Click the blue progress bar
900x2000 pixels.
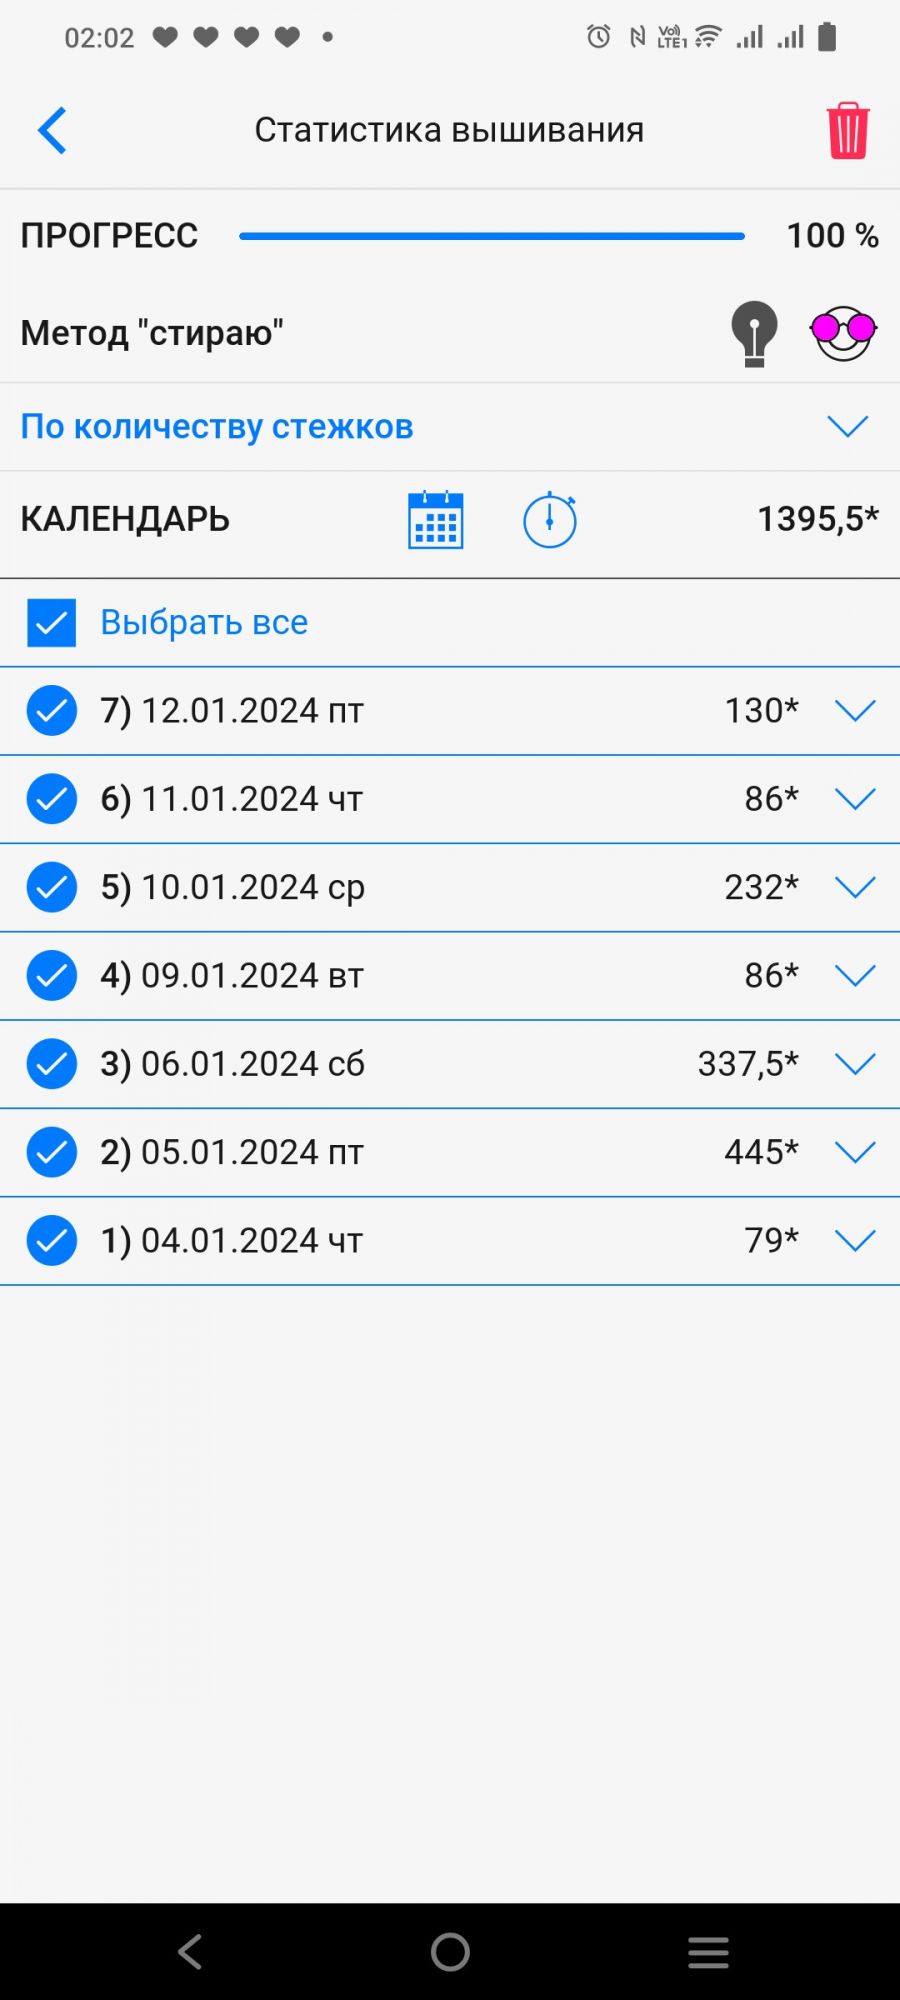point(492,236)
